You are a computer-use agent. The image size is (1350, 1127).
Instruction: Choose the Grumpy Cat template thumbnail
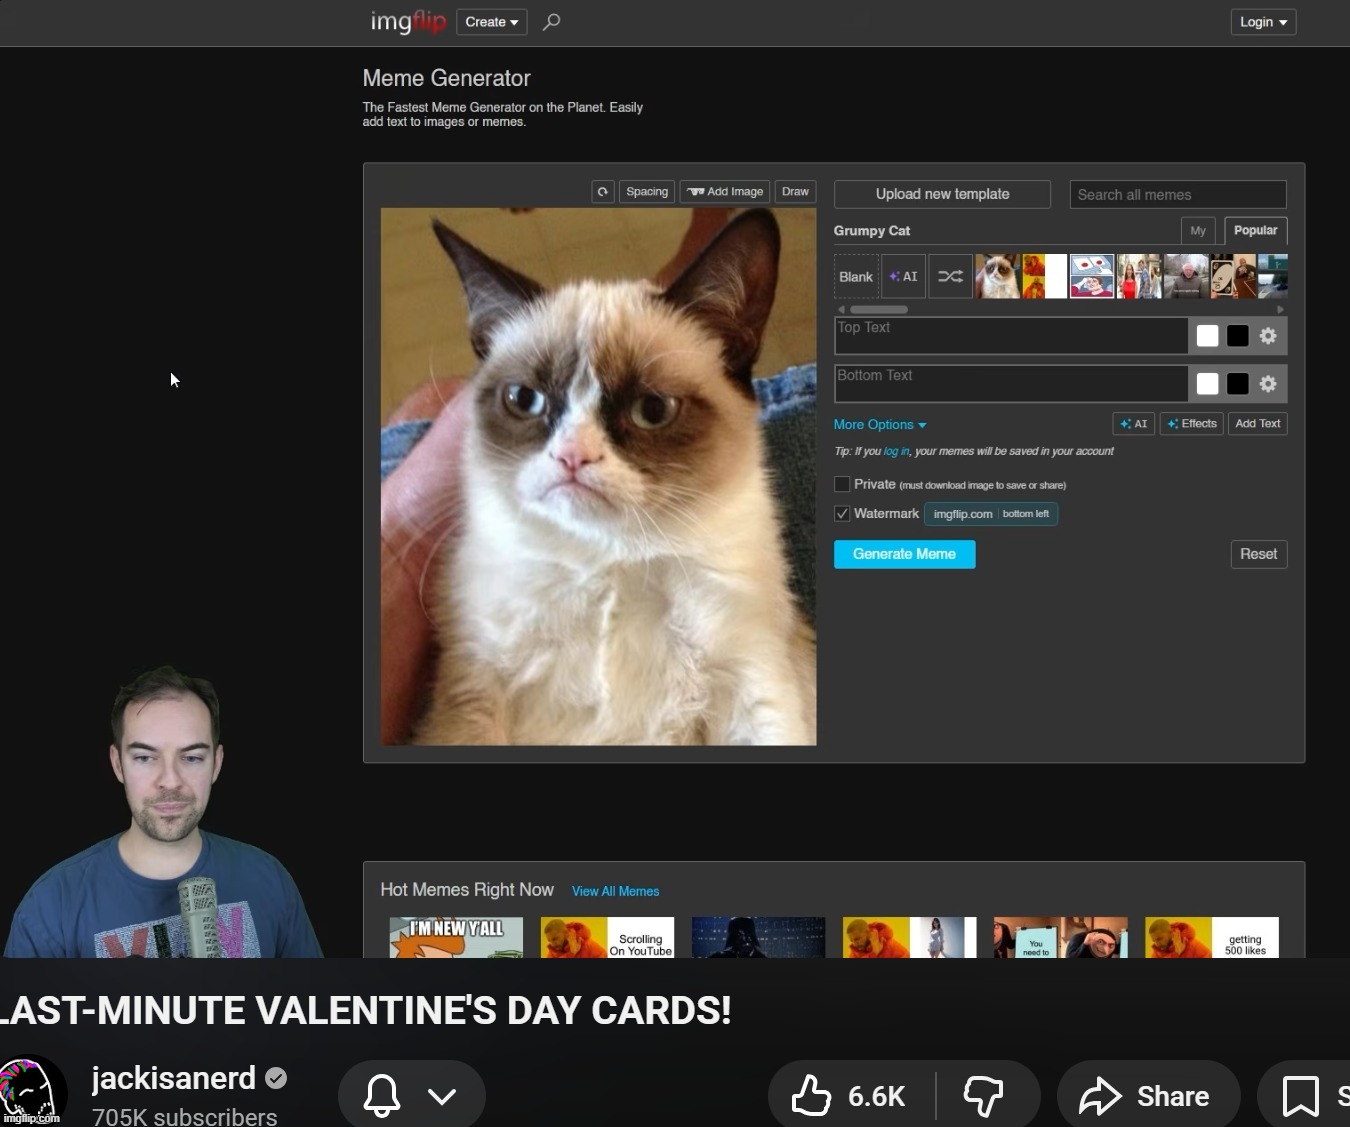click(x=998, y=276)
